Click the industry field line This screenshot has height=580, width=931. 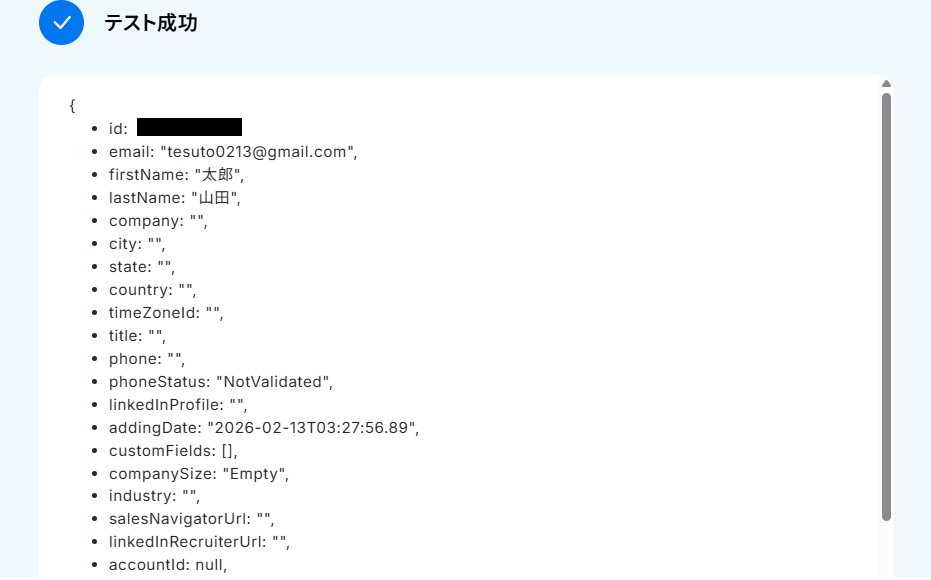(155, 496)
